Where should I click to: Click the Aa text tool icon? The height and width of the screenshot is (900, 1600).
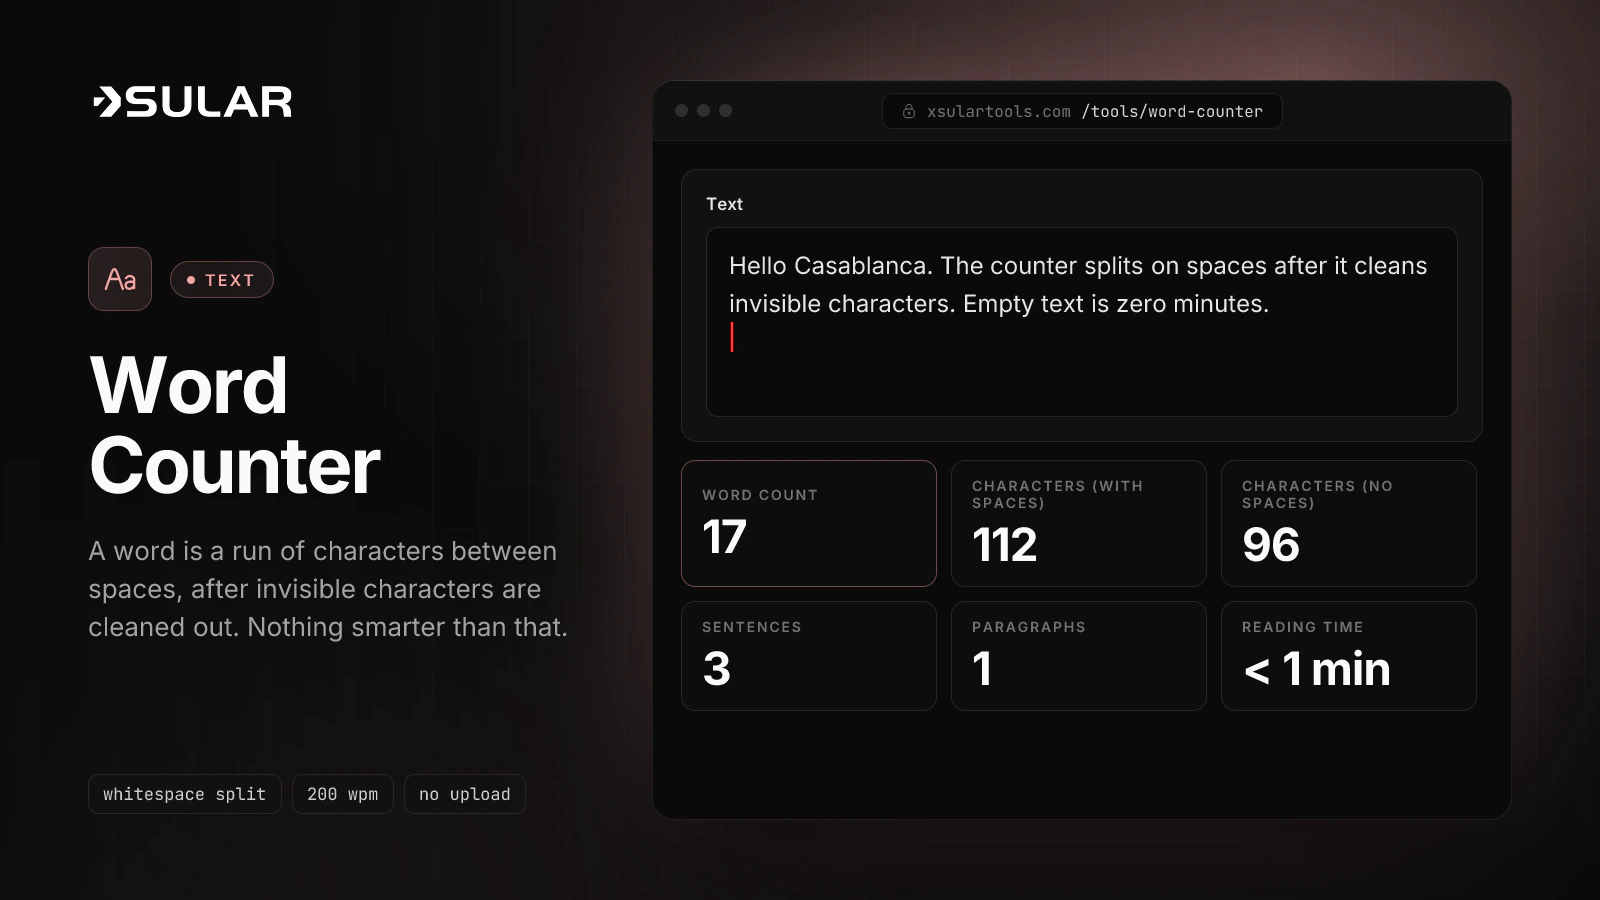click(120, 279)
